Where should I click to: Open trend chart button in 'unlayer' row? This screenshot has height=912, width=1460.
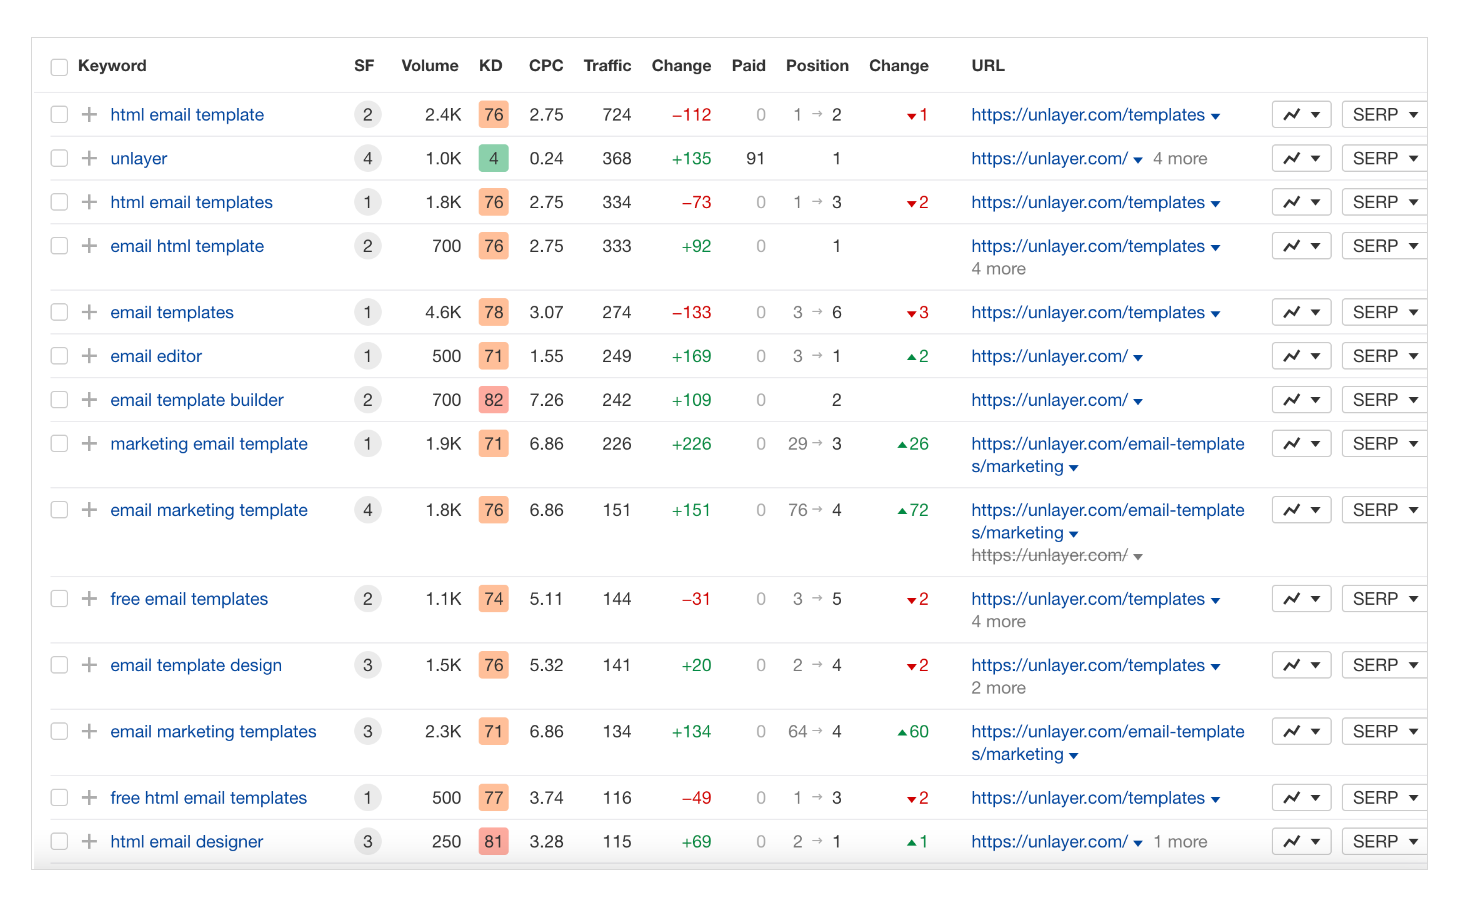pos(1301,159)
